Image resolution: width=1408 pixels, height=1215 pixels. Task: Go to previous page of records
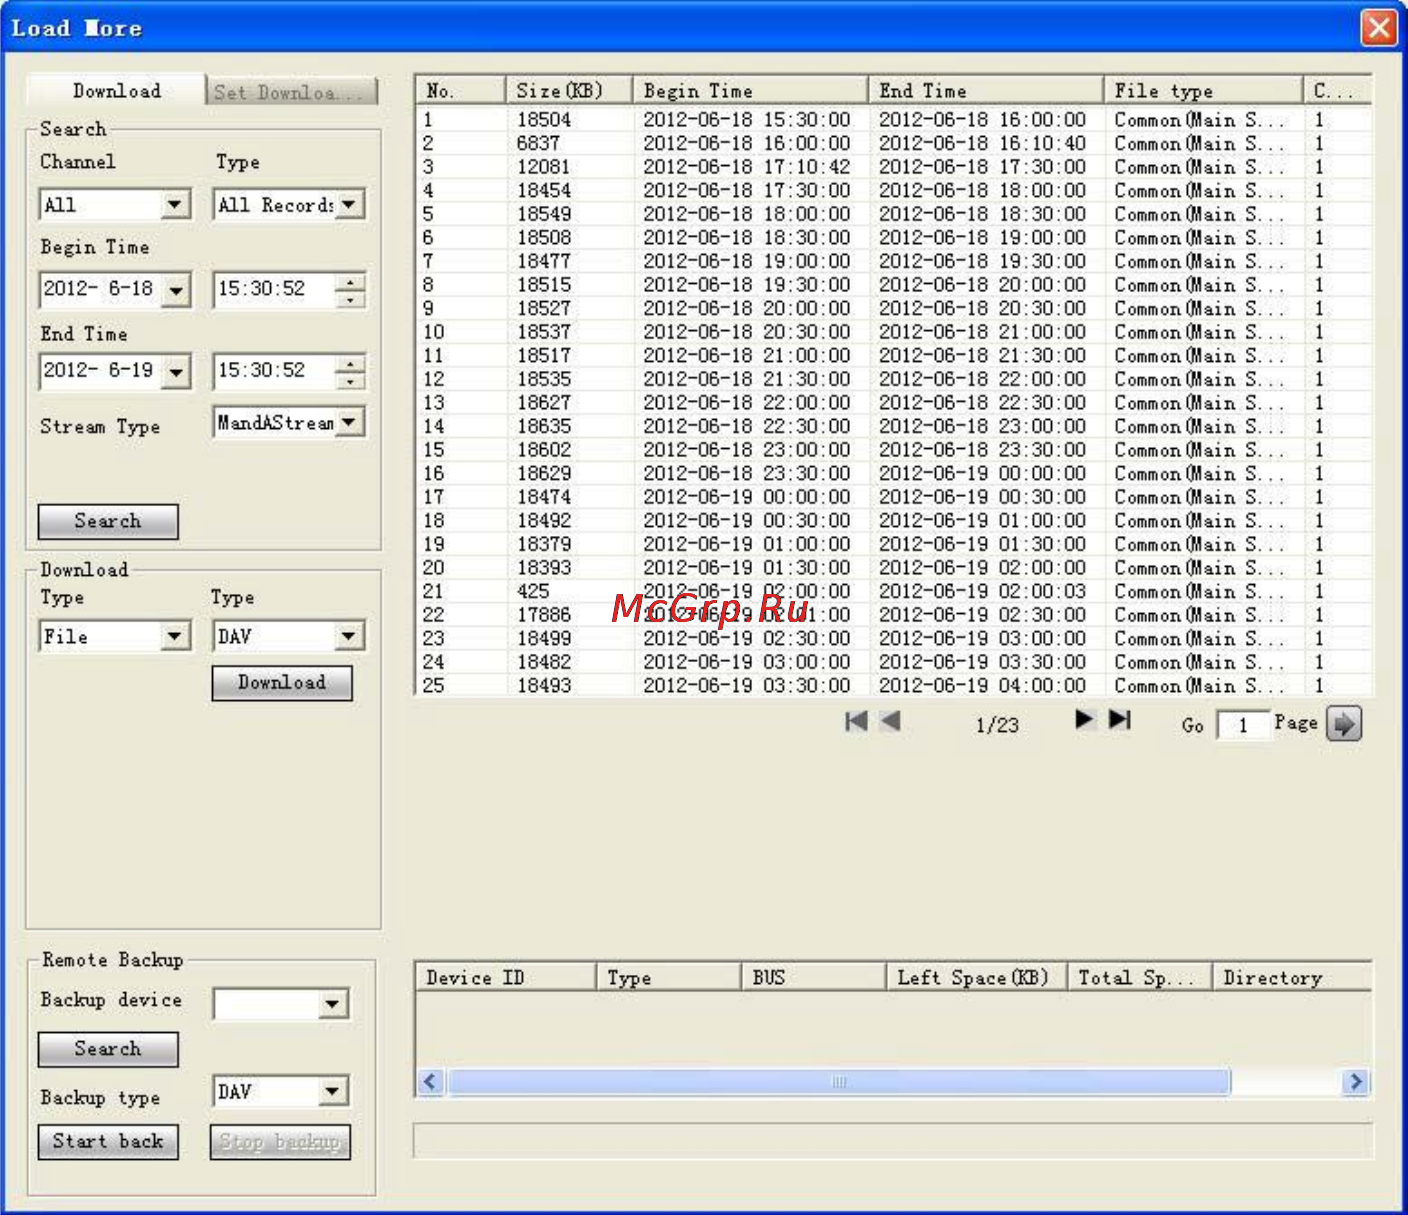(890, 721)
